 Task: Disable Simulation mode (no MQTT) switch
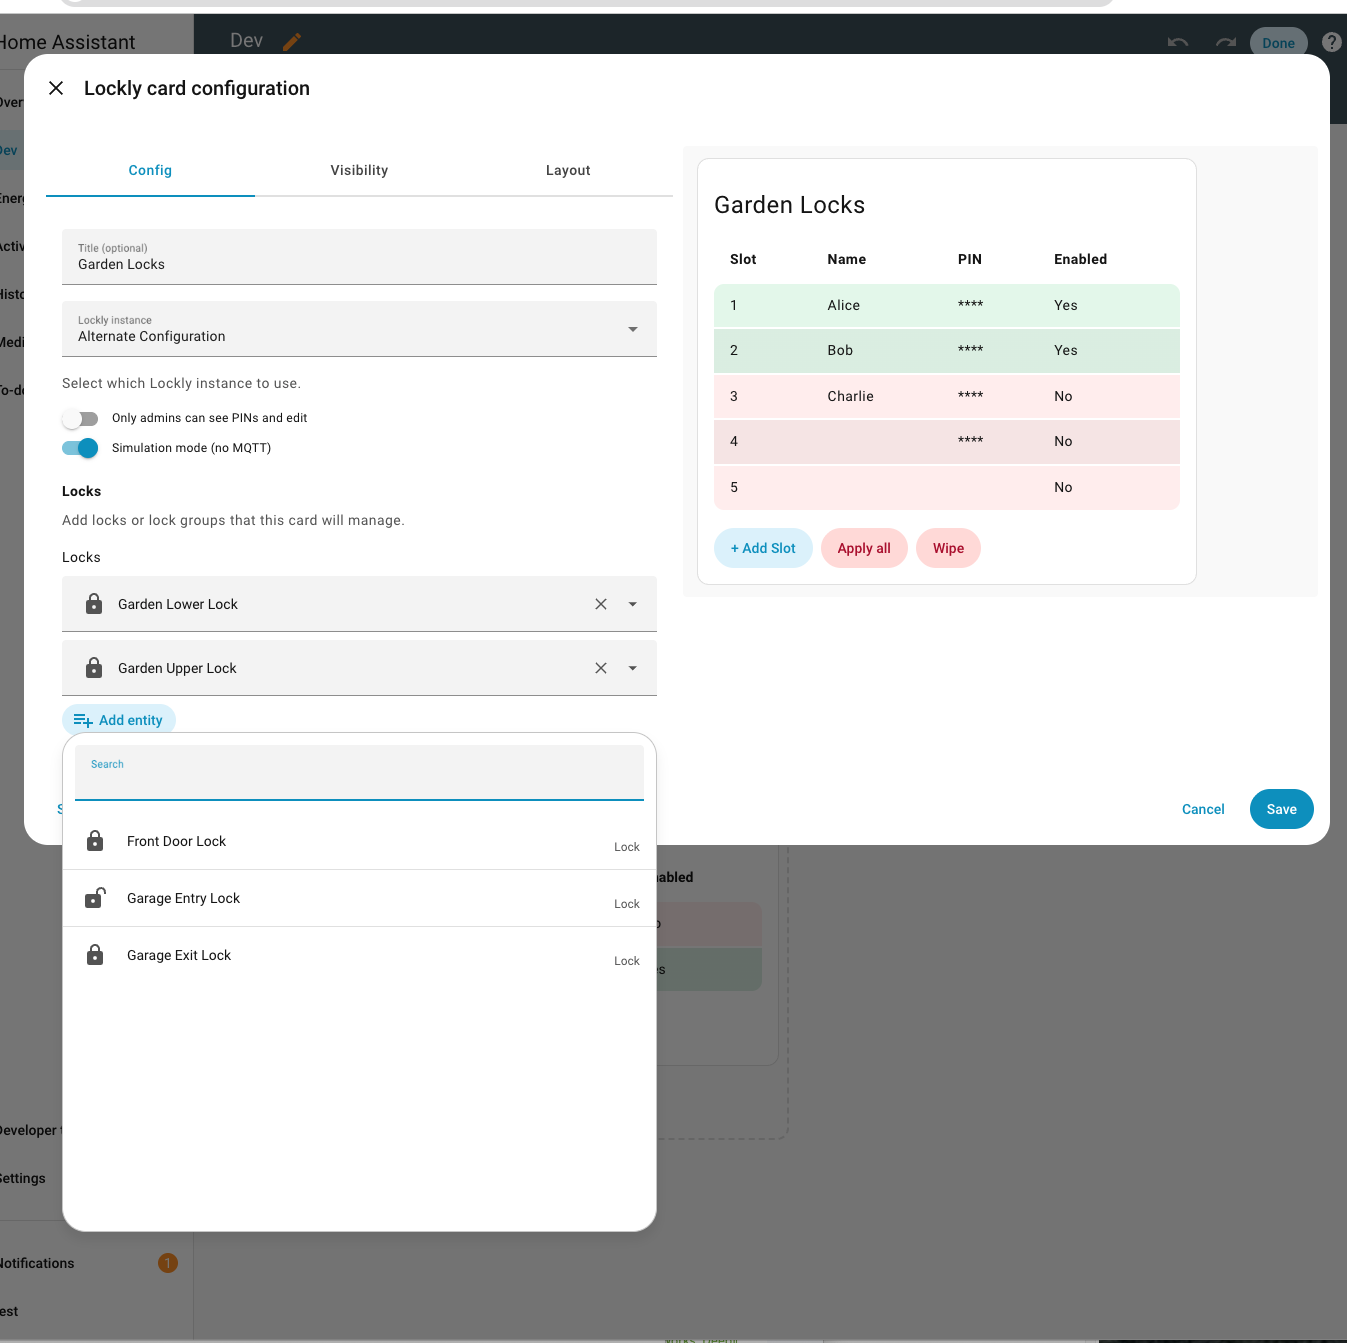tap(80, 448)
